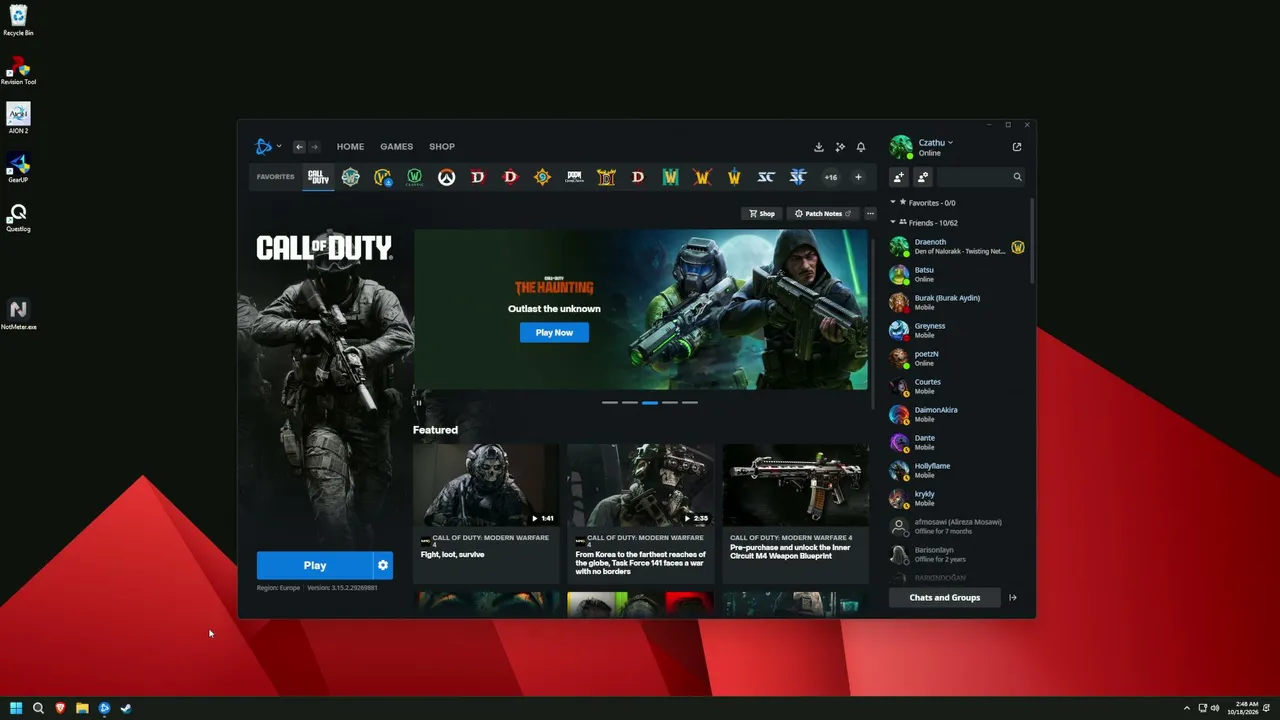The image size is (1280, 720).
Task: Switch to the SHOP tab
Action: click(442, 147)
